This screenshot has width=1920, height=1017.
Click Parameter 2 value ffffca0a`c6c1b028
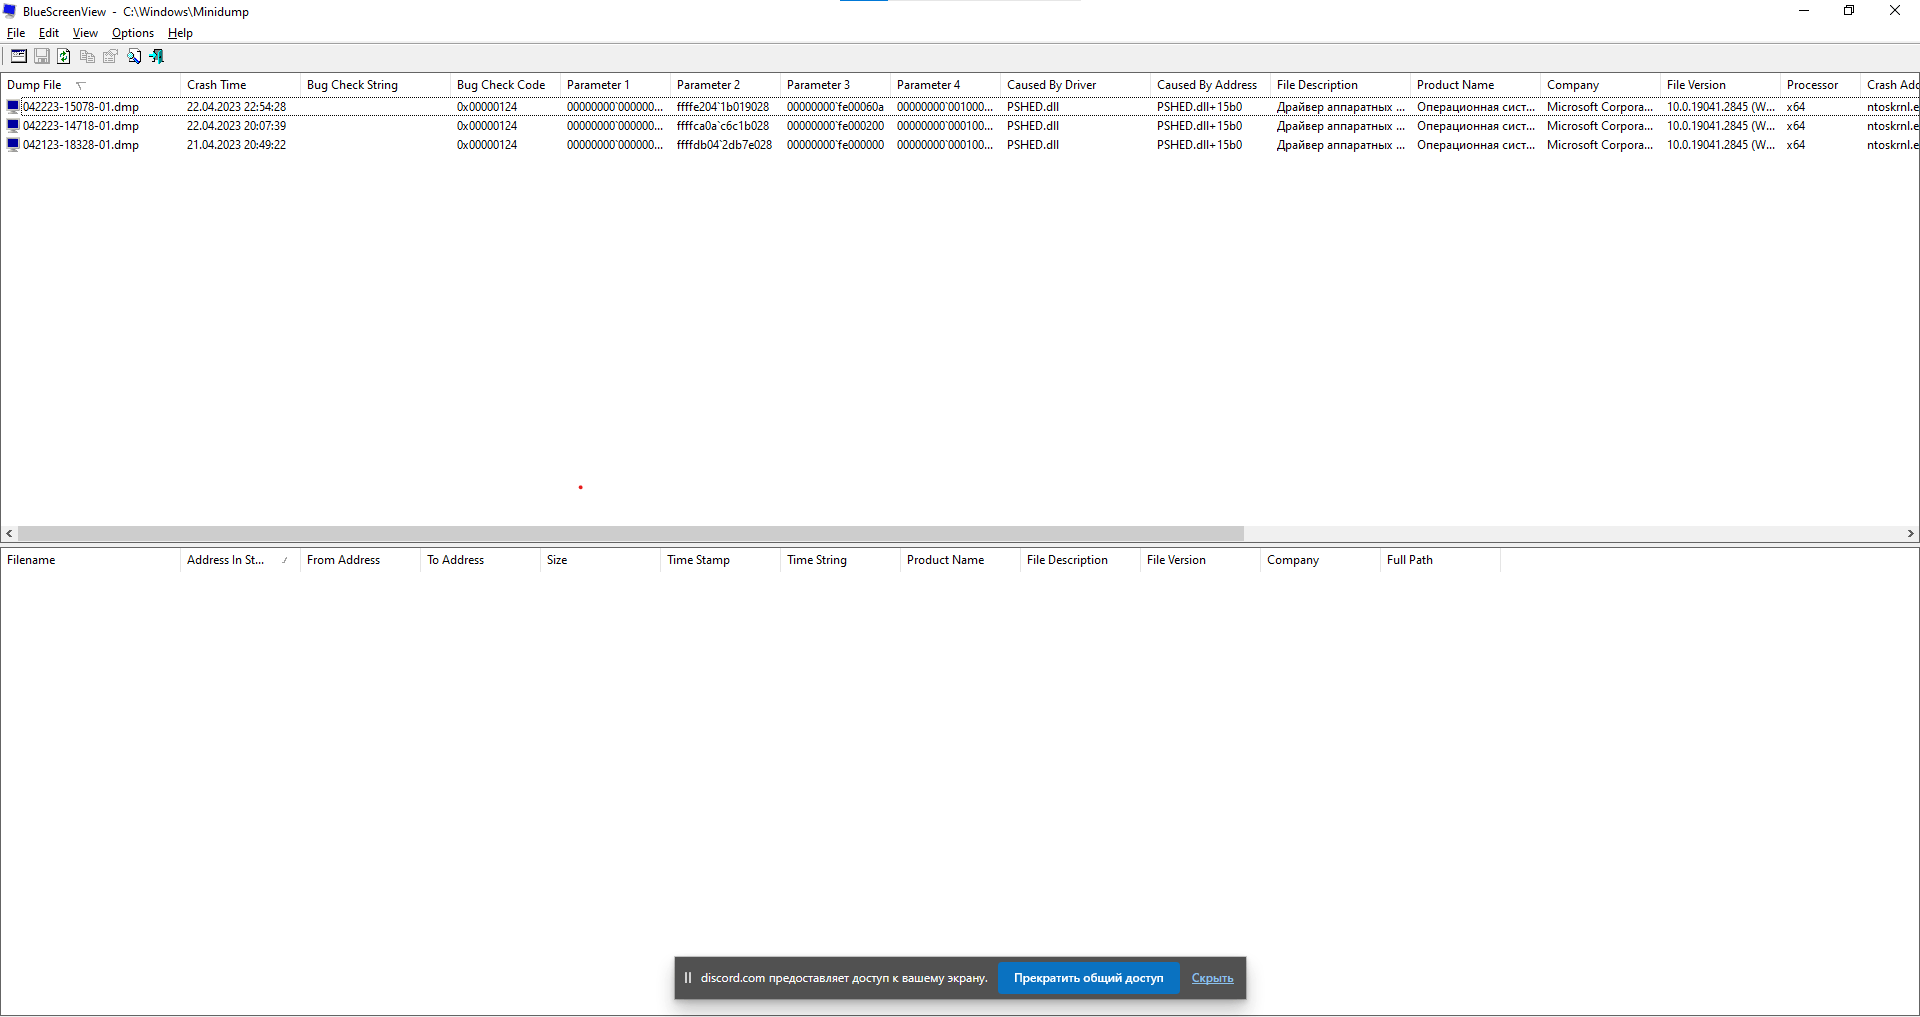[x=723, y=126]
